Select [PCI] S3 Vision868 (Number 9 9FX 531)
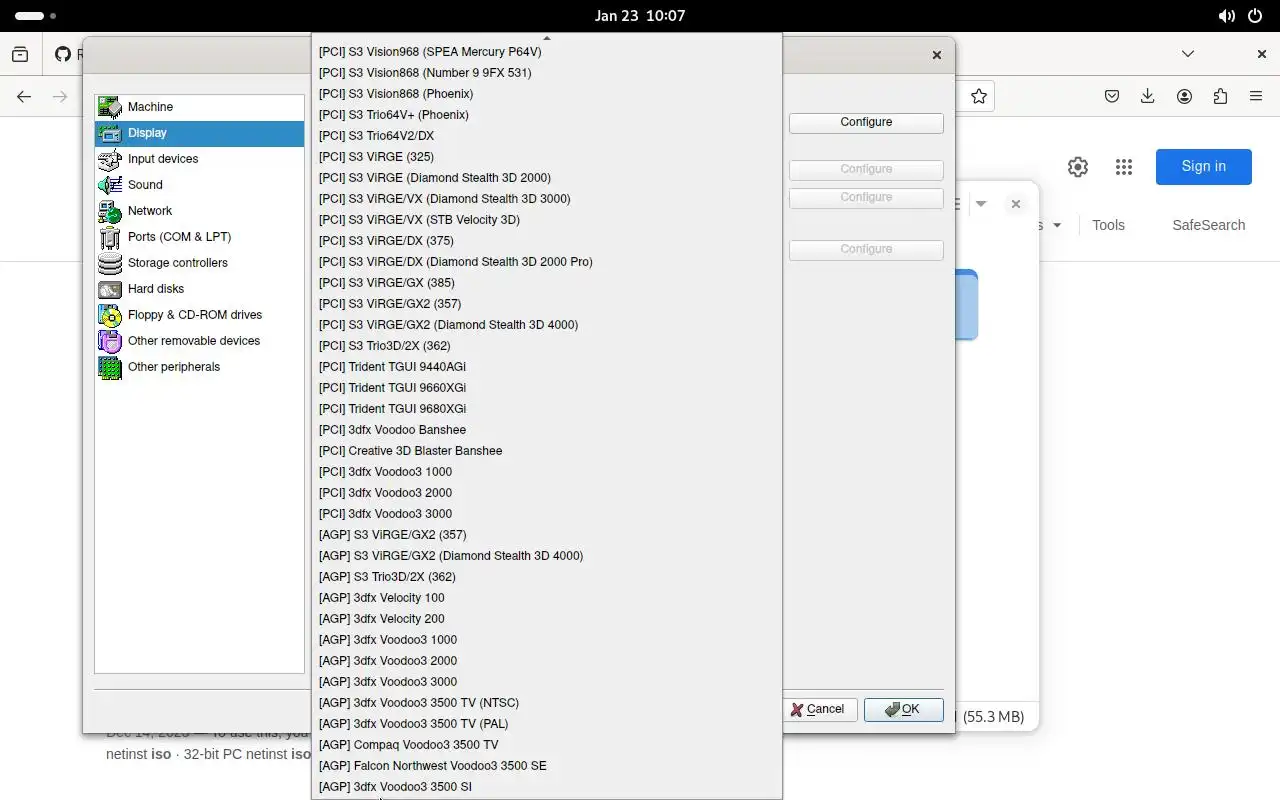The width and height of the screenshot is (1280, 800). [x=547, y=73]
